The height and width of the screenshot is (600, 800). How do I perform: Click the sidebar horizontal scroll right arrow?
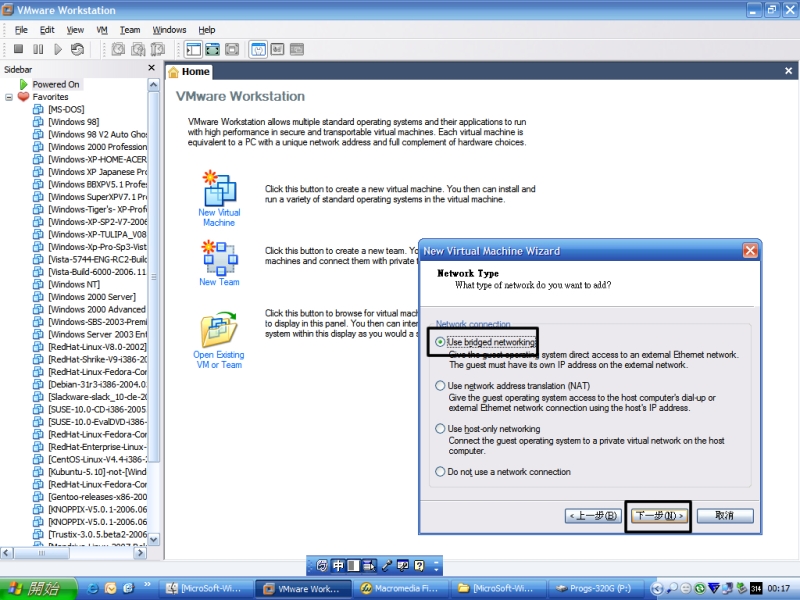[x=140, y=553]
